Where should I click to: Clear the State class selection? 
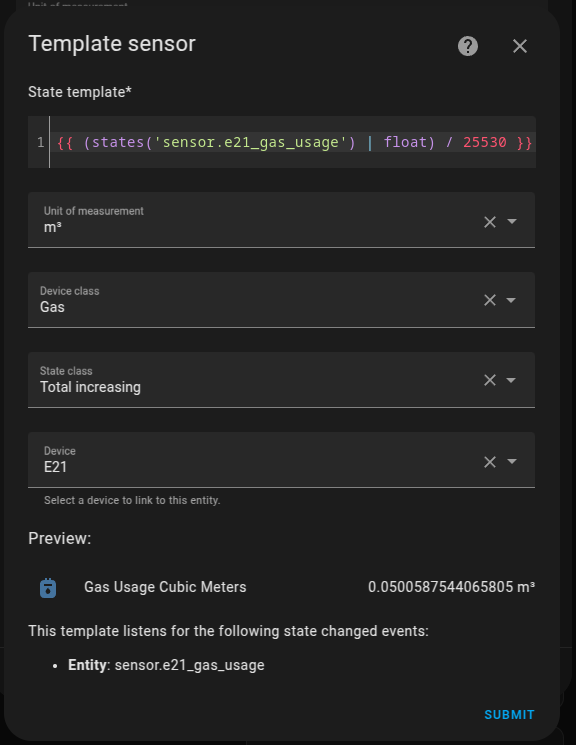[x=490, y=380]
